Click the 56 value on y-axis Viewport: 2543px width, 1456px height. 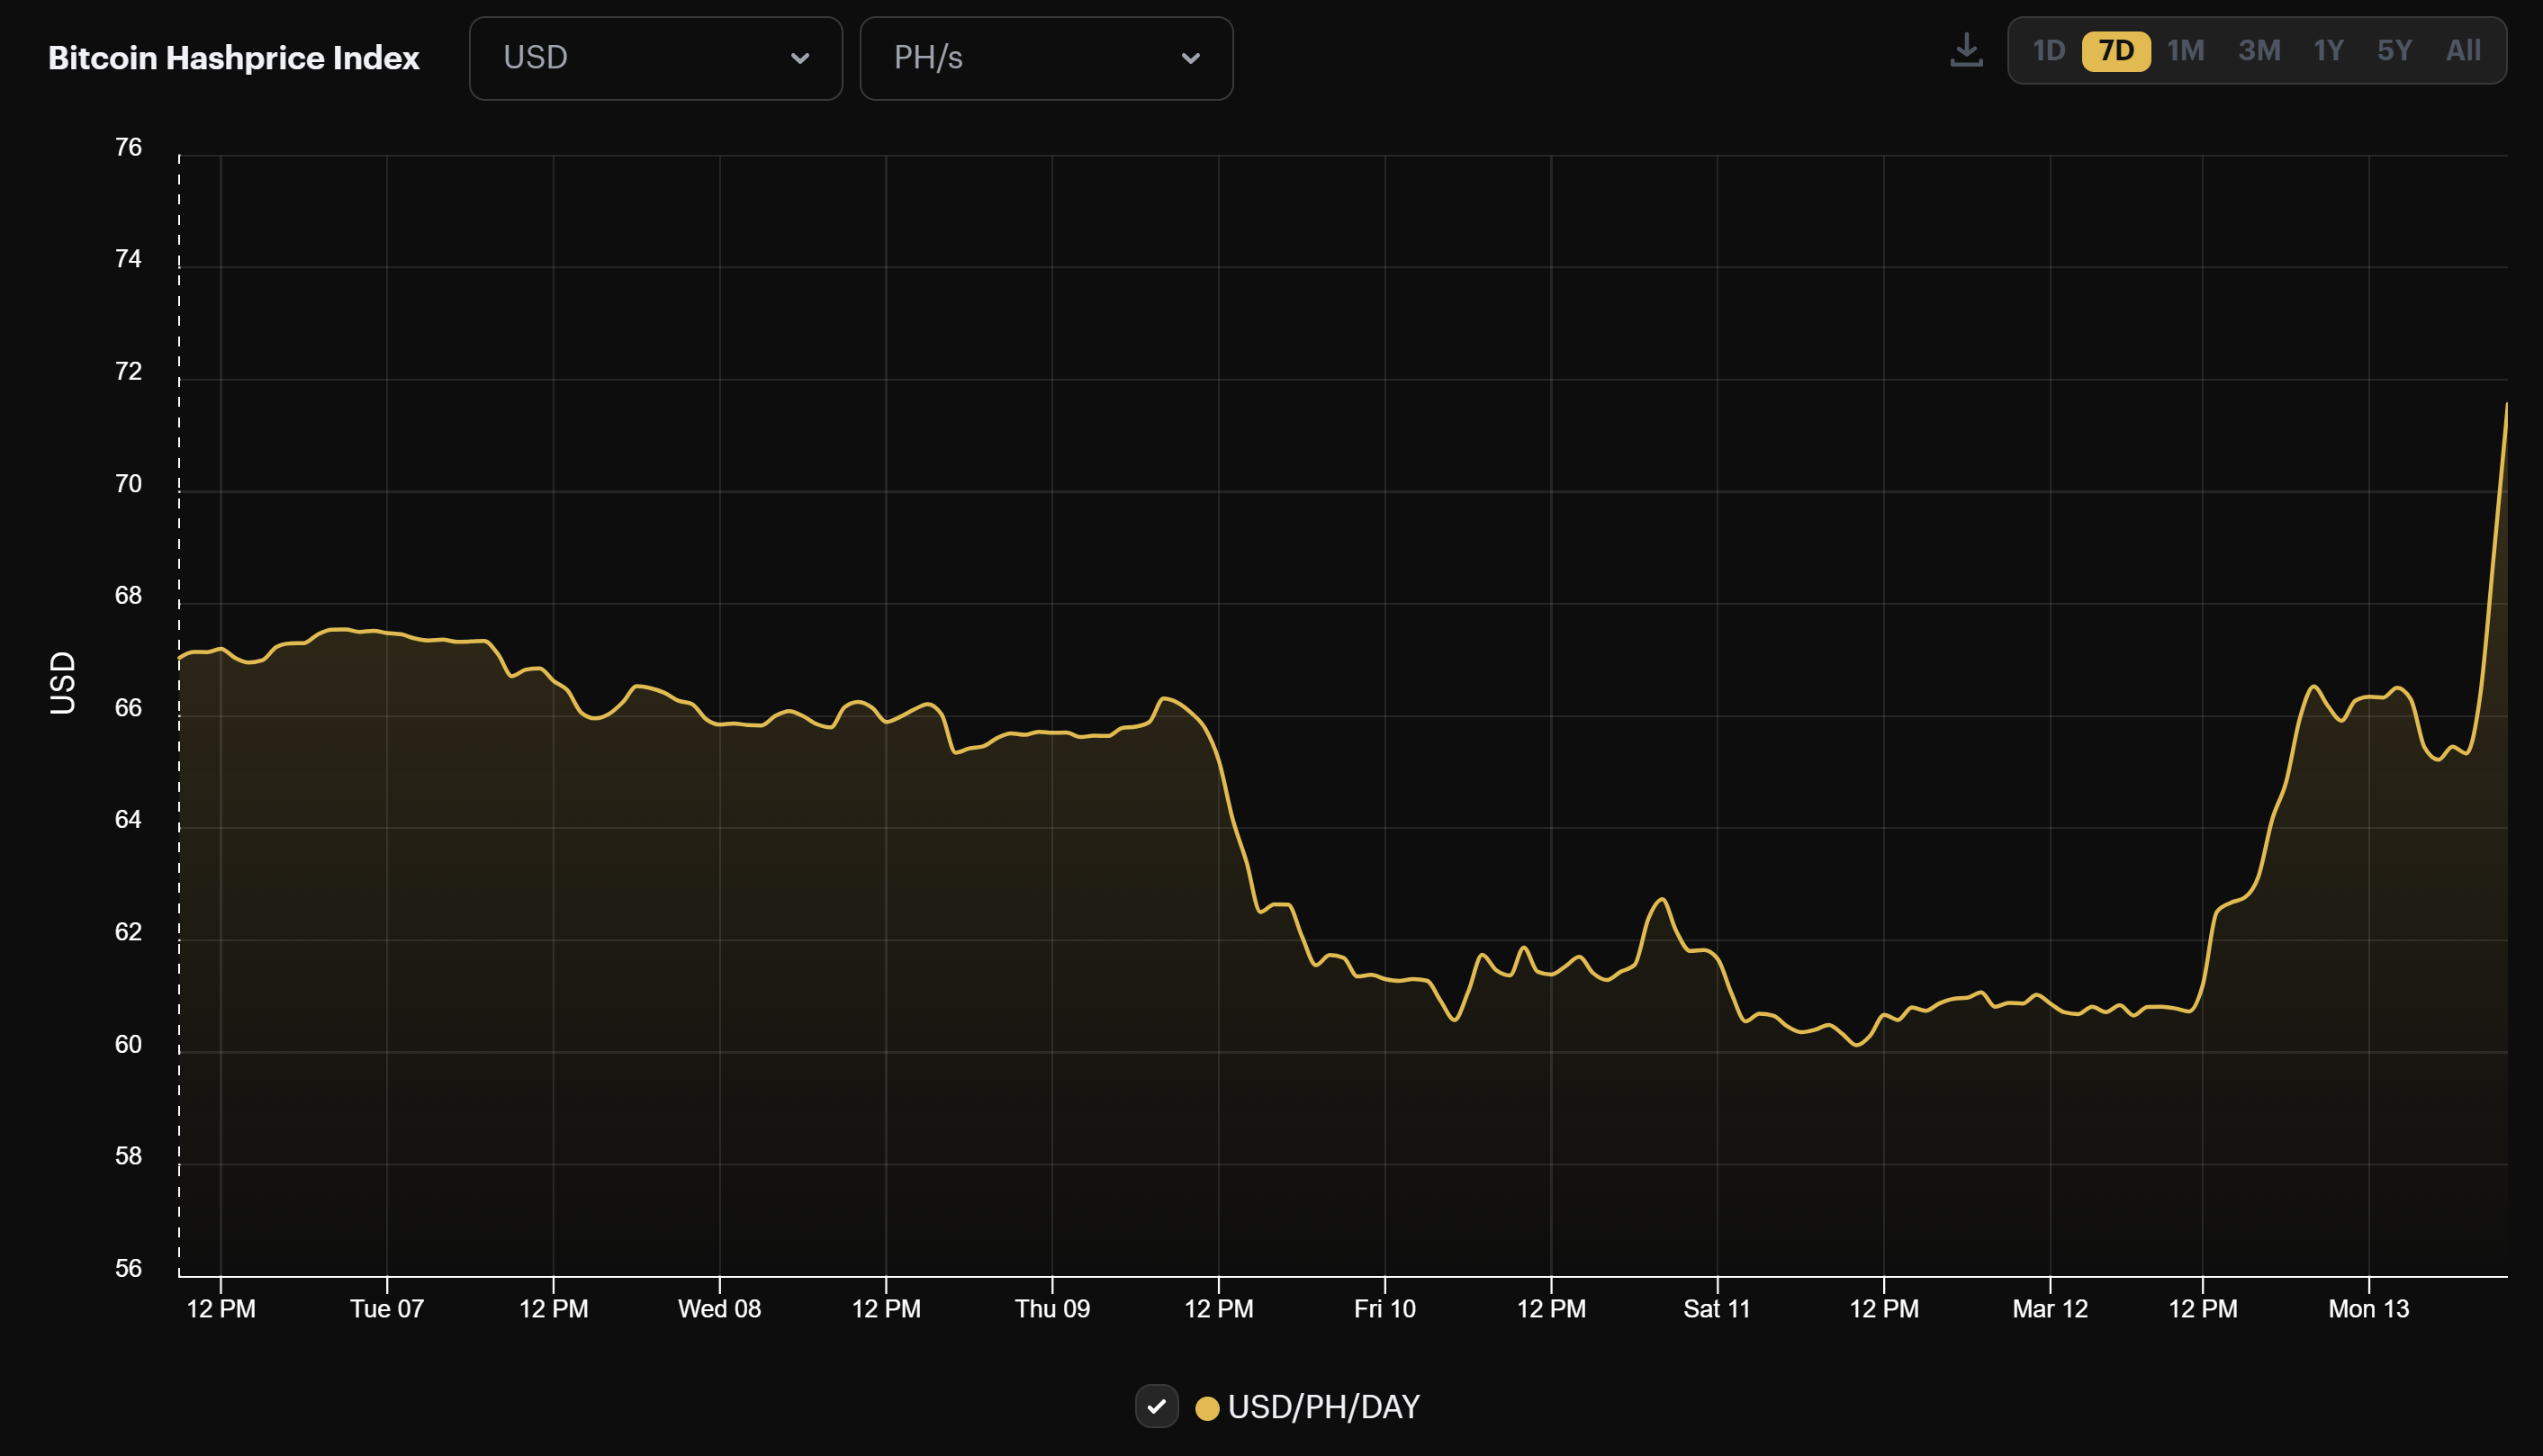[x=128, y=1269]
